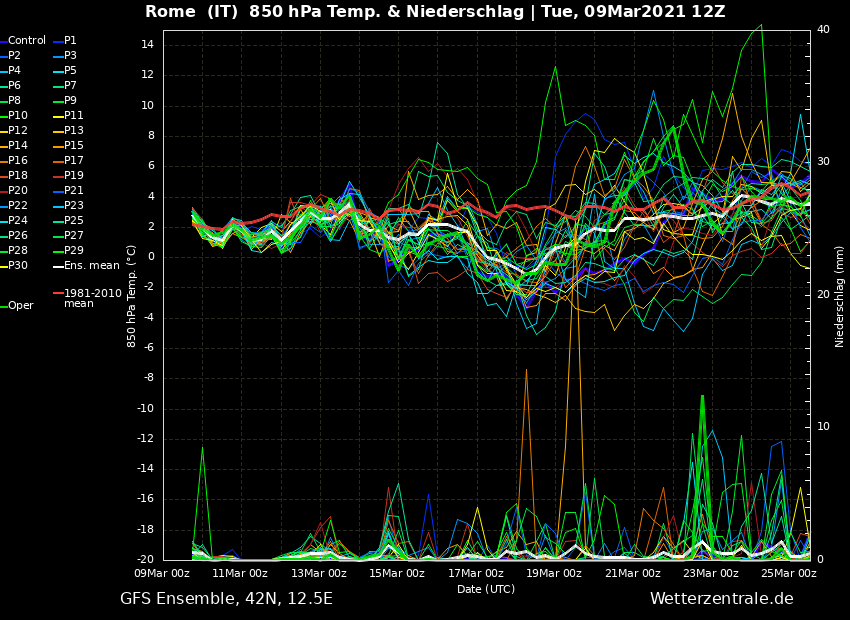Screen dimensions: 850x620
Task: Click the '-10' temperature tick label
Action: (145, 409)
